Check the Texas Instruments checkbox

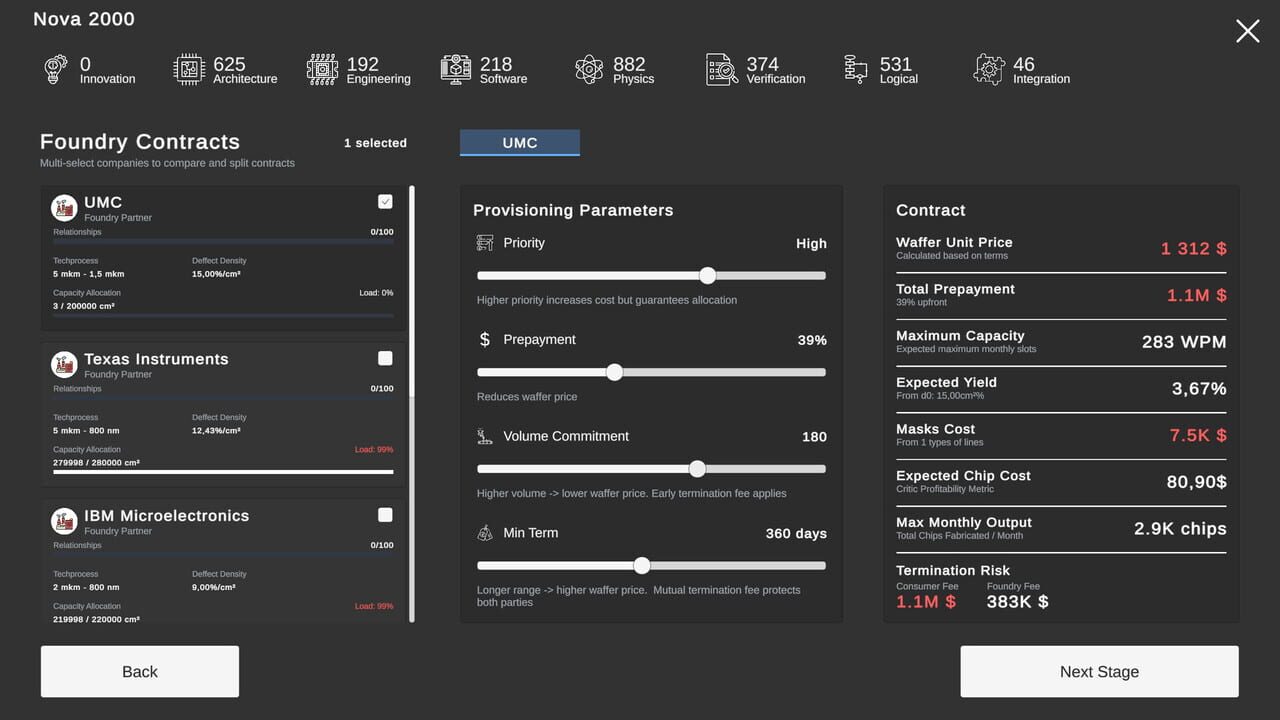click(x=385, y=358)
